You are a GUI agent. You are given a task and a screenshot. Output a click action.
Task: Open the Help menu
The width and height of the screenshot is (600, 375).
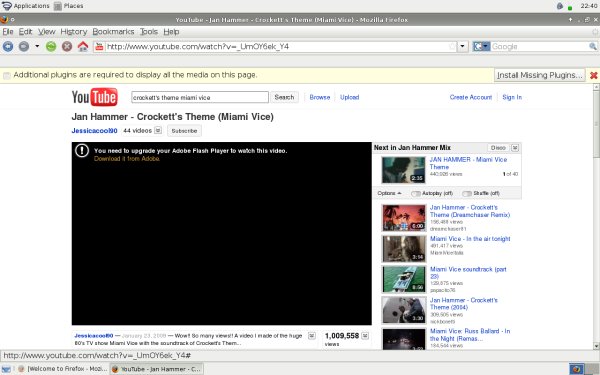(171, 32)
